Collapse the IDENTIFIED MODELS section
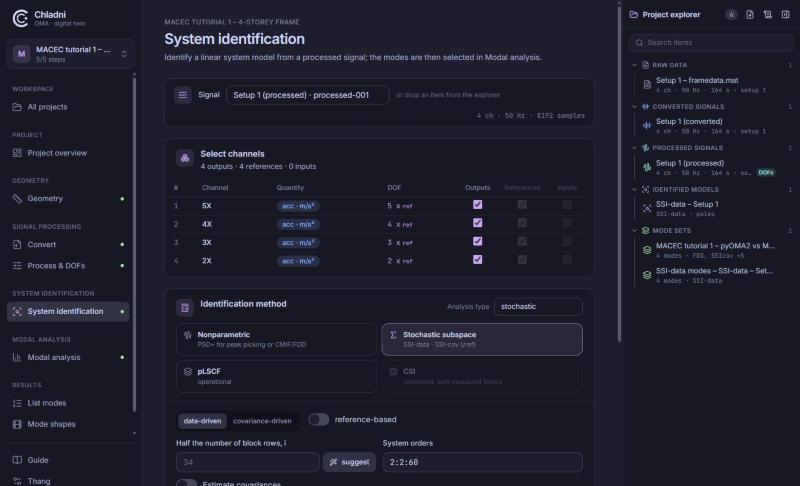Screen dimensions: 800x486 point(634,189)
